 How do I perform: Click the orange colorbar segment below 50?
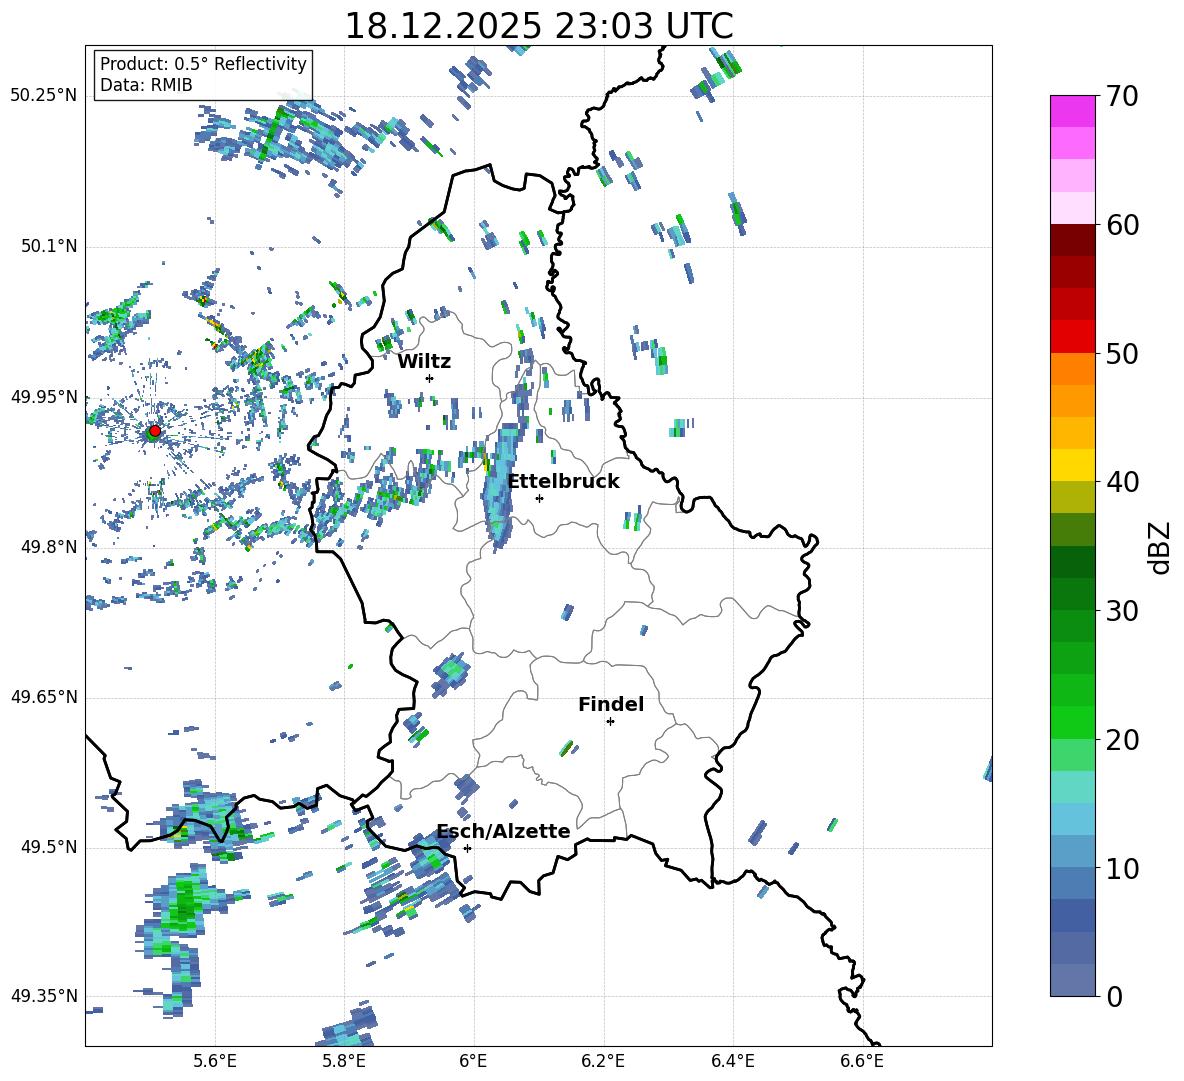coord(1072,369)
